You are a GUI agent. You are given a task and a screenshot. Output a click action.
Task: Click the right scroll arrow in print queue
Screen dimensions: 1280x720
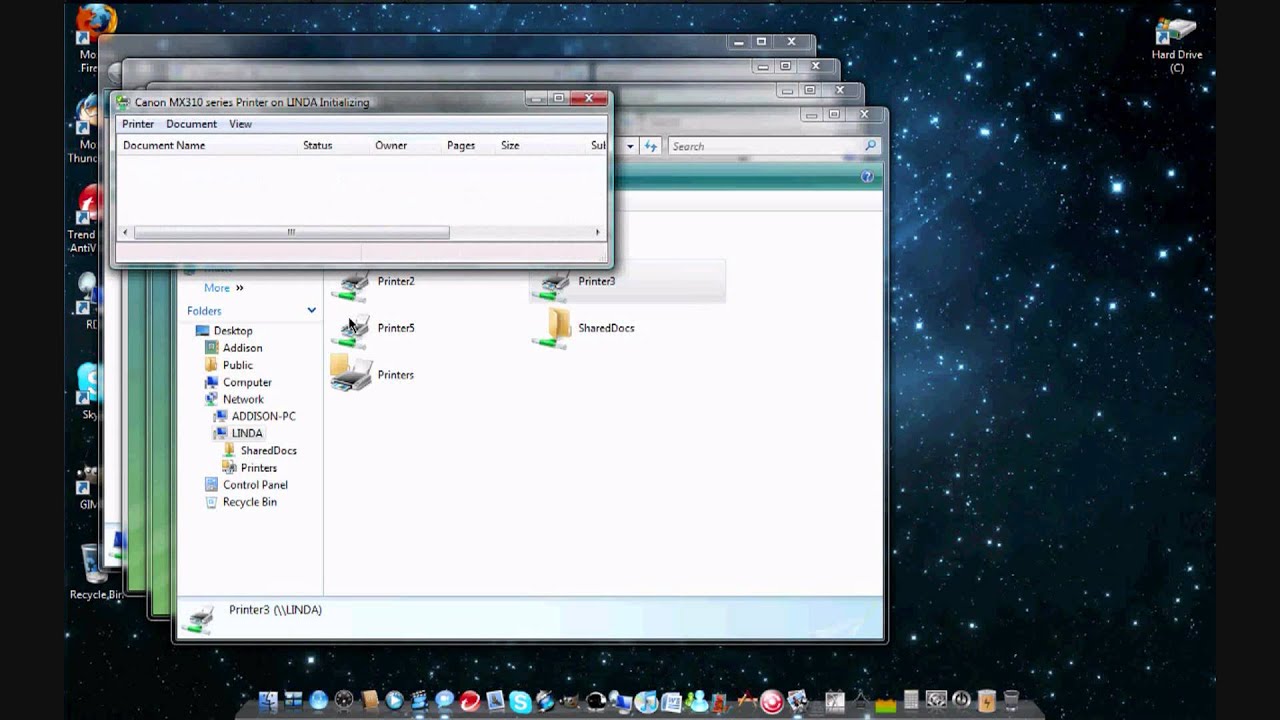[597, 232]
